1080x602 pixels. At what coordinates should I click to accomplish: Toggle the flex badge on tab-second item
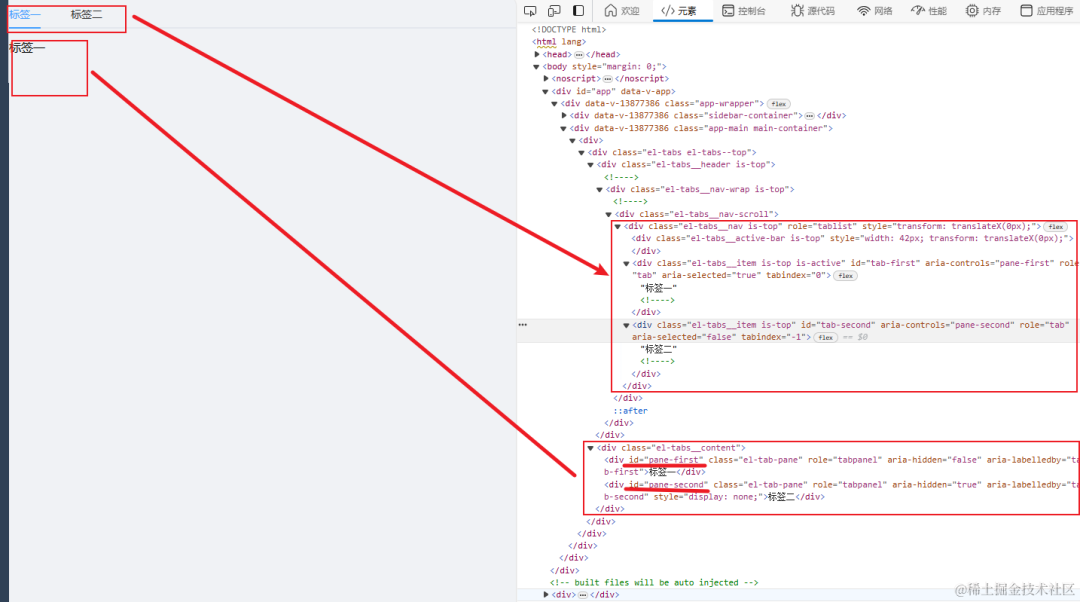point(825,338)
